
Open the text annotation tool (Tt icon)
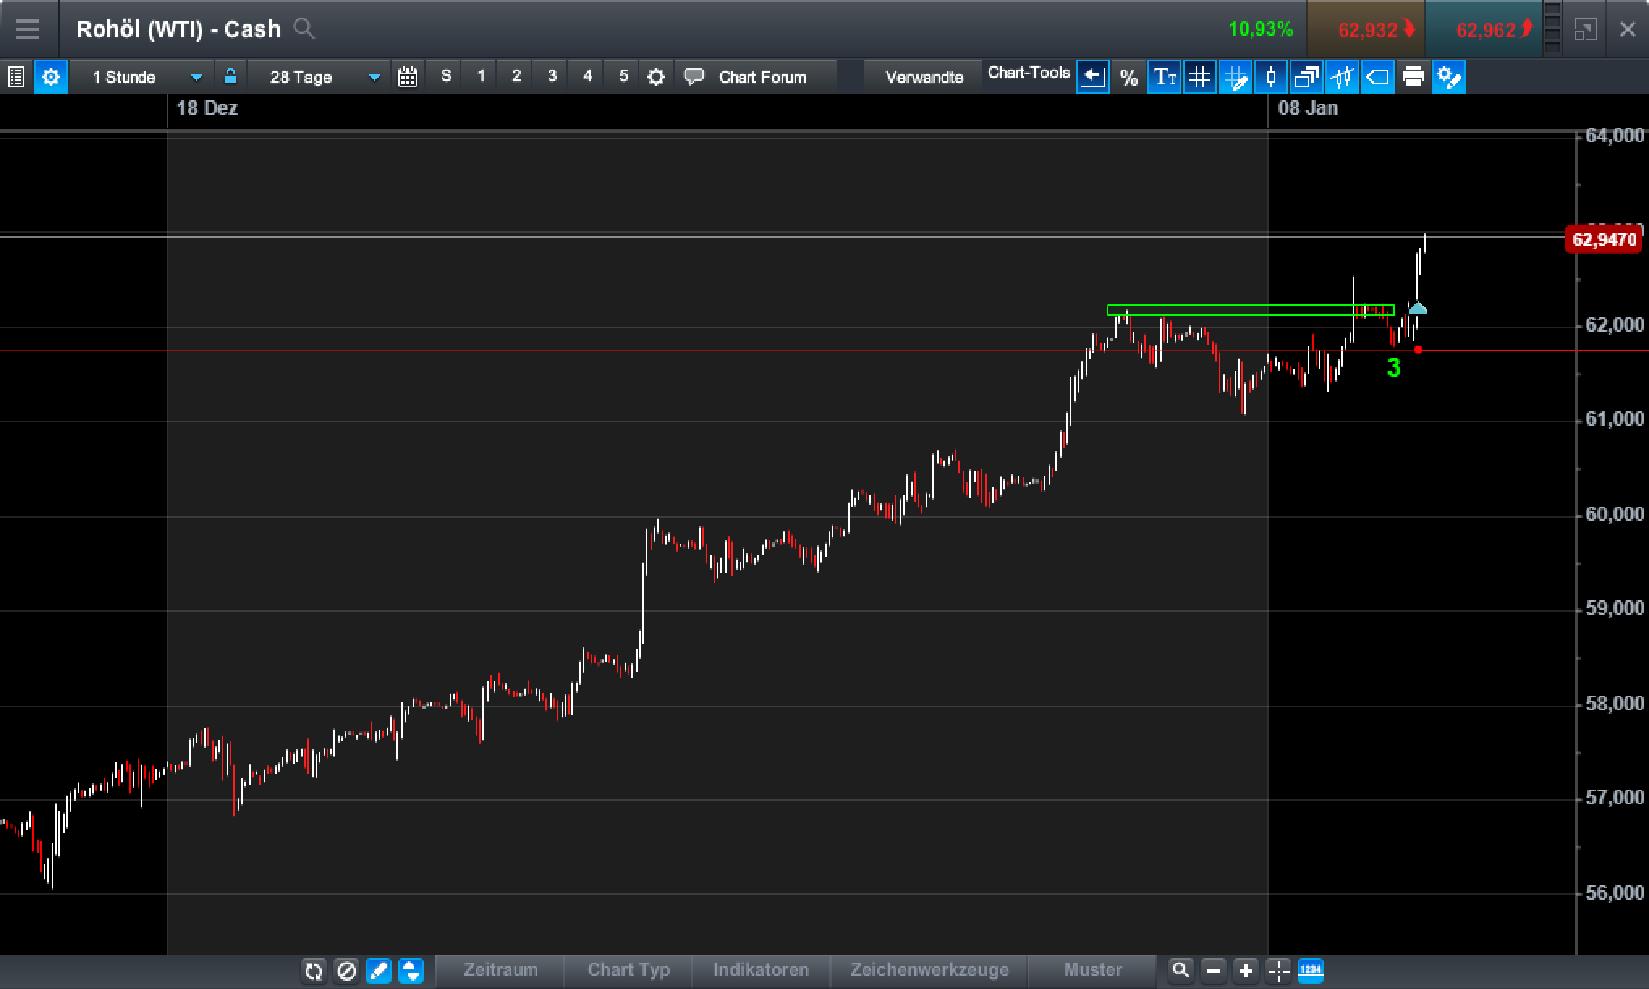(x=1164, y=76)
